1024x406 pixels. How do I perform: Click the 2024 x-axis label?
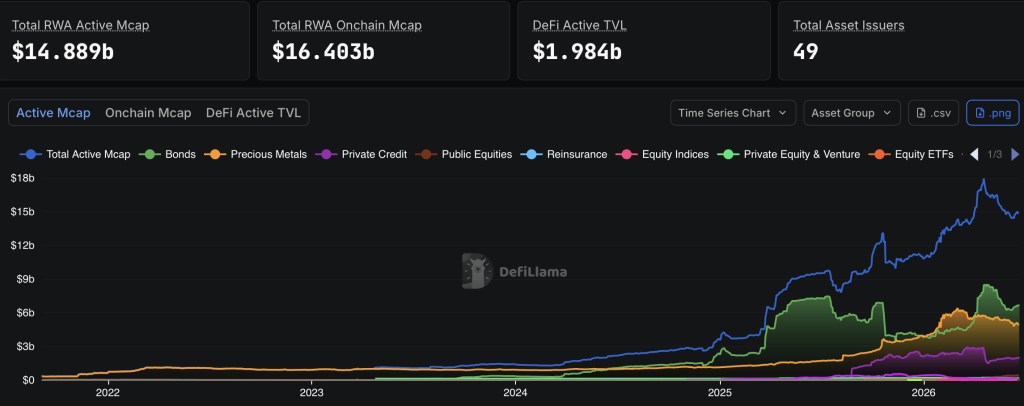[515, 392]
